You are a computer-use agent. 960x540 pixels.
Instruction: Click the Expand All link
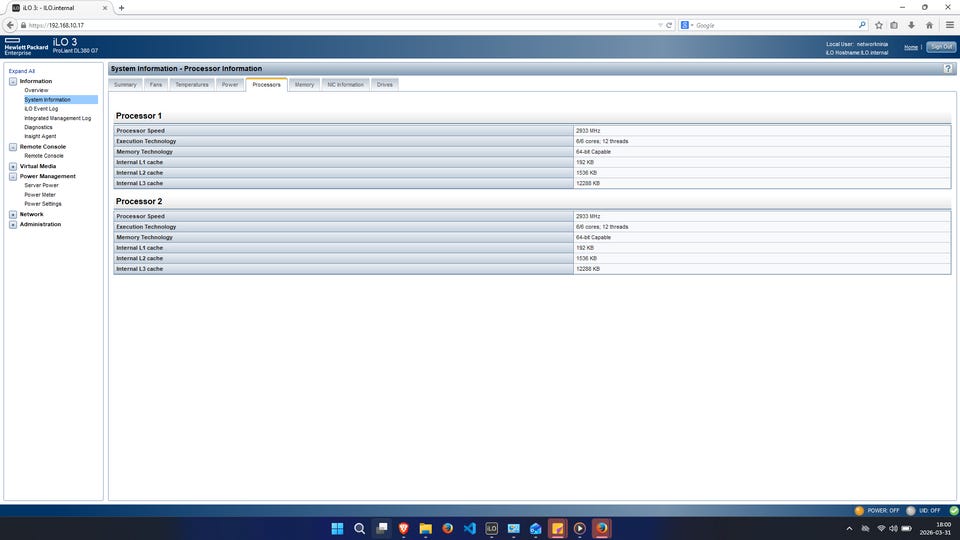click(x=22, y=71)
